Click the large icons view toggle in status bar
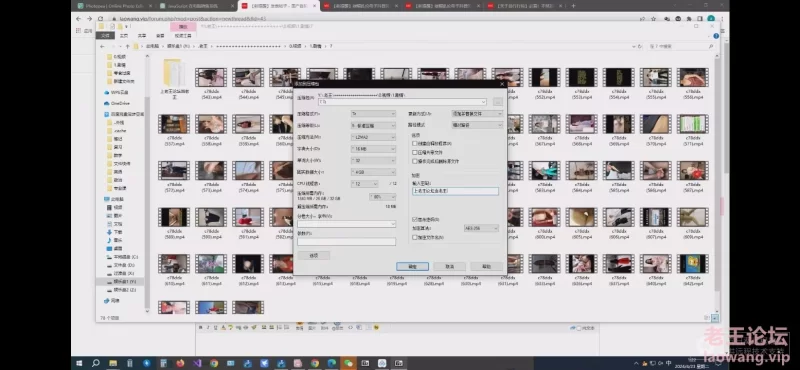Image resolution: width=800 pixels, height=370 pixels. click(715, 318)
